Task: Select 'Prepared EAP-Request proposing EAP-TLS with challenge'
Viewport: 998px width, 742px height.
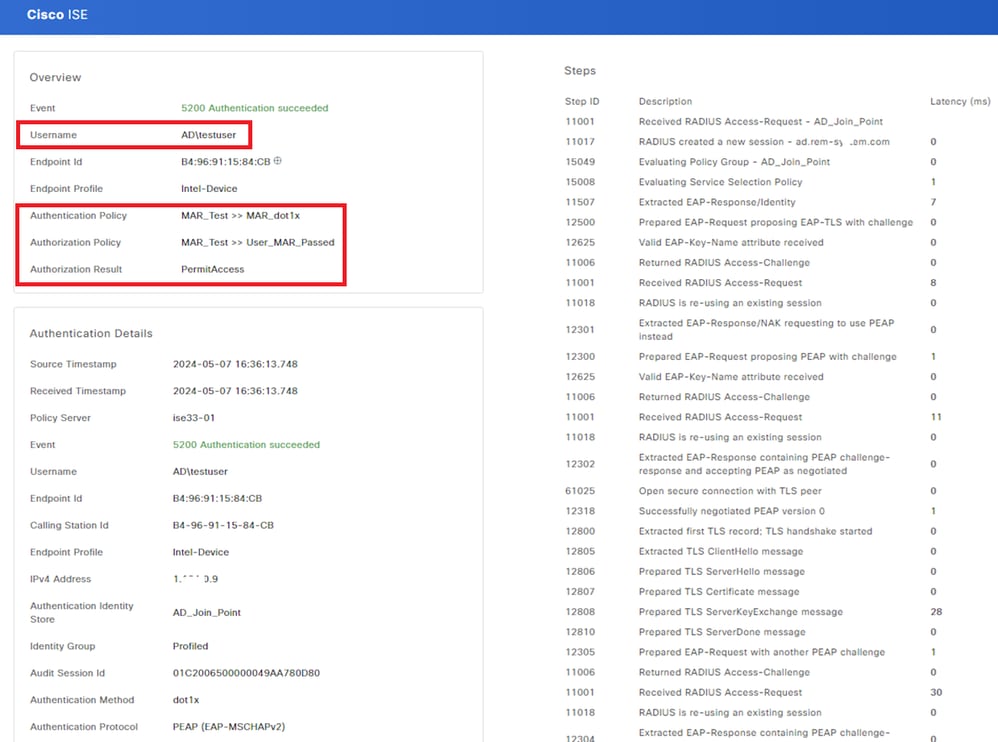Action: (x=776, y=222)
